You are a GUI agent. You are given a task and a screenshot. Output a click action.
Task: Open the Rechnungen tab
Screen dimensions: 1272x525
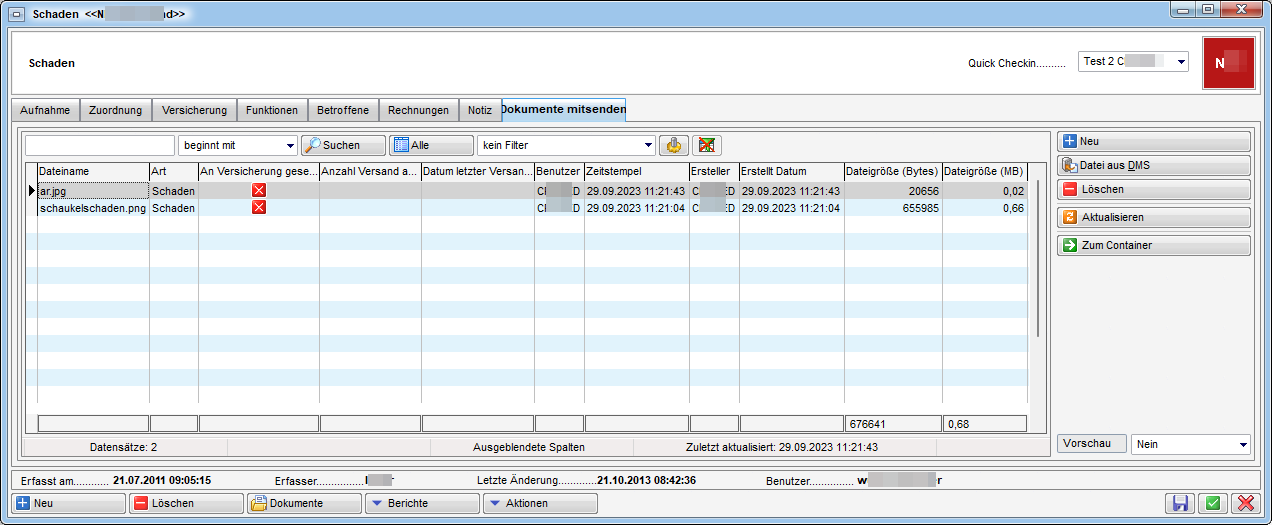click(418, 110)
